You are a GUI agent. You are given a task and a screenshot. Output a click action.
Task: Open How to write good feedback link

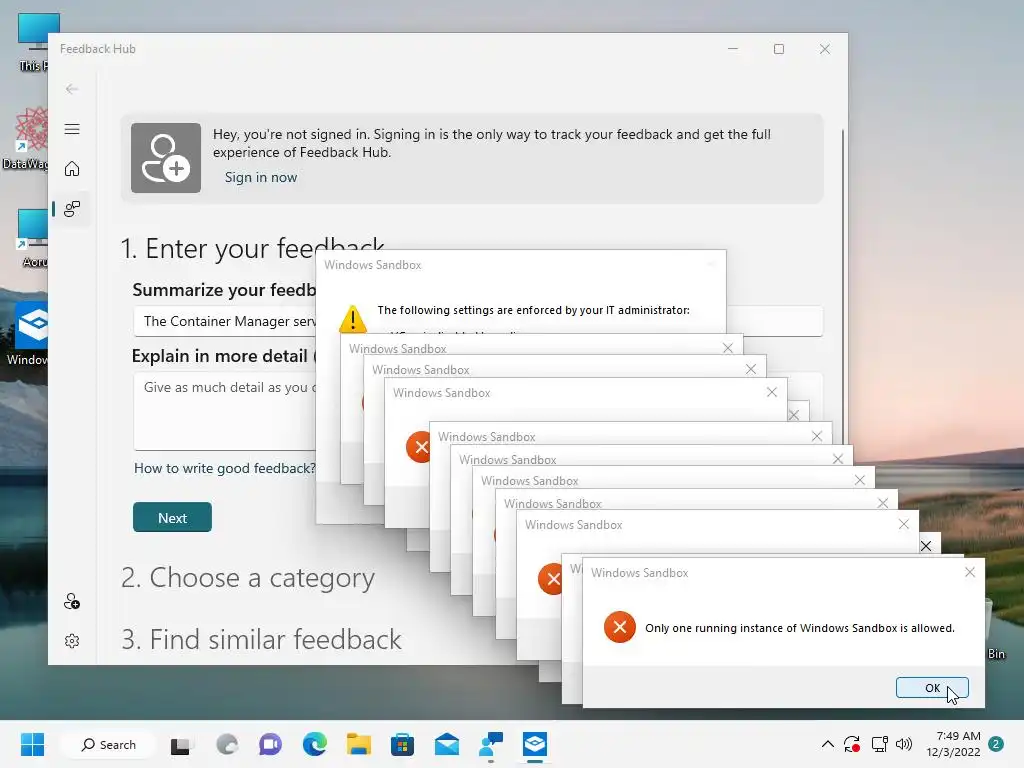(225, 468)
